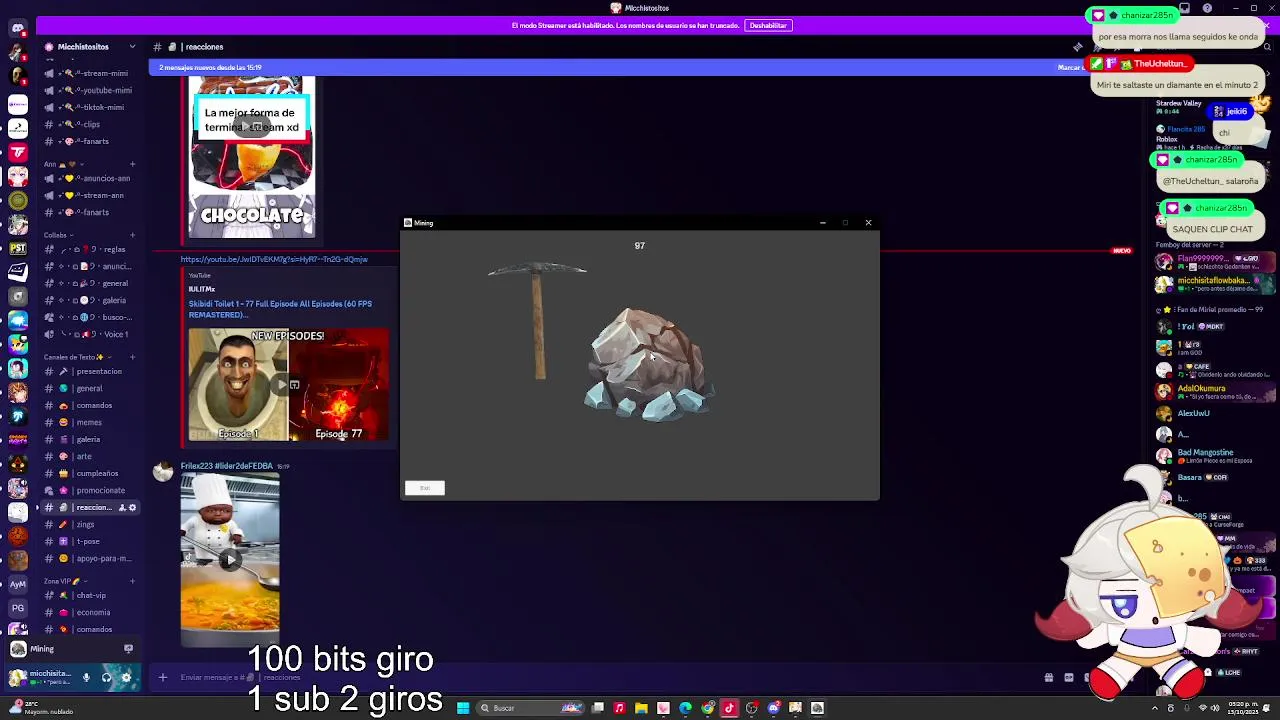
Task: Open the chat-vip channel
Action: (88, 595)
